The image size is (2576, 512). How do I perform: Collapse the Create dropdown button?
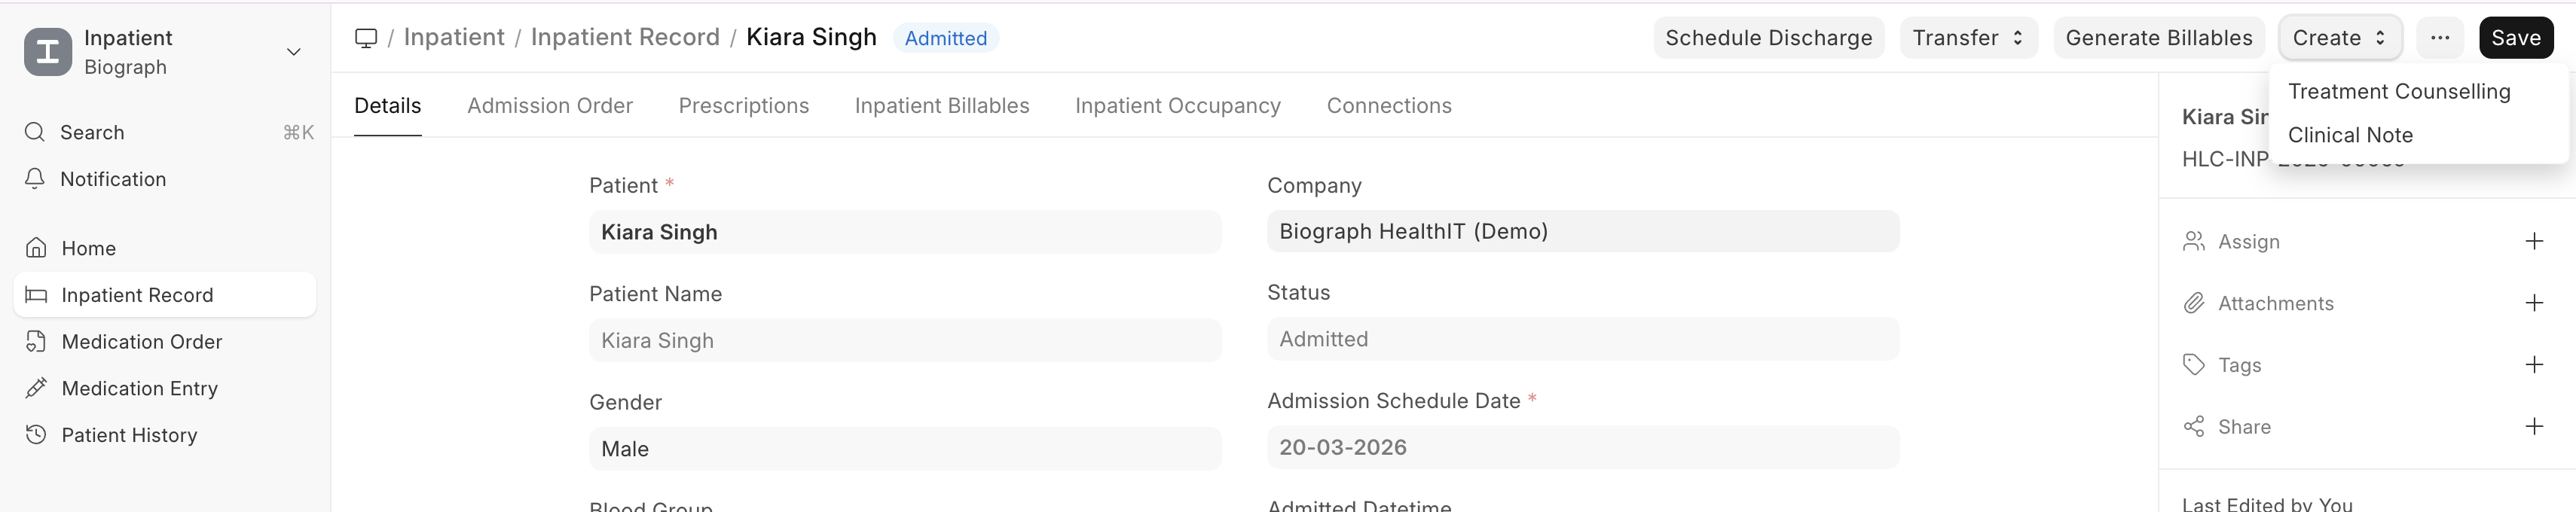coord(2338,38)
